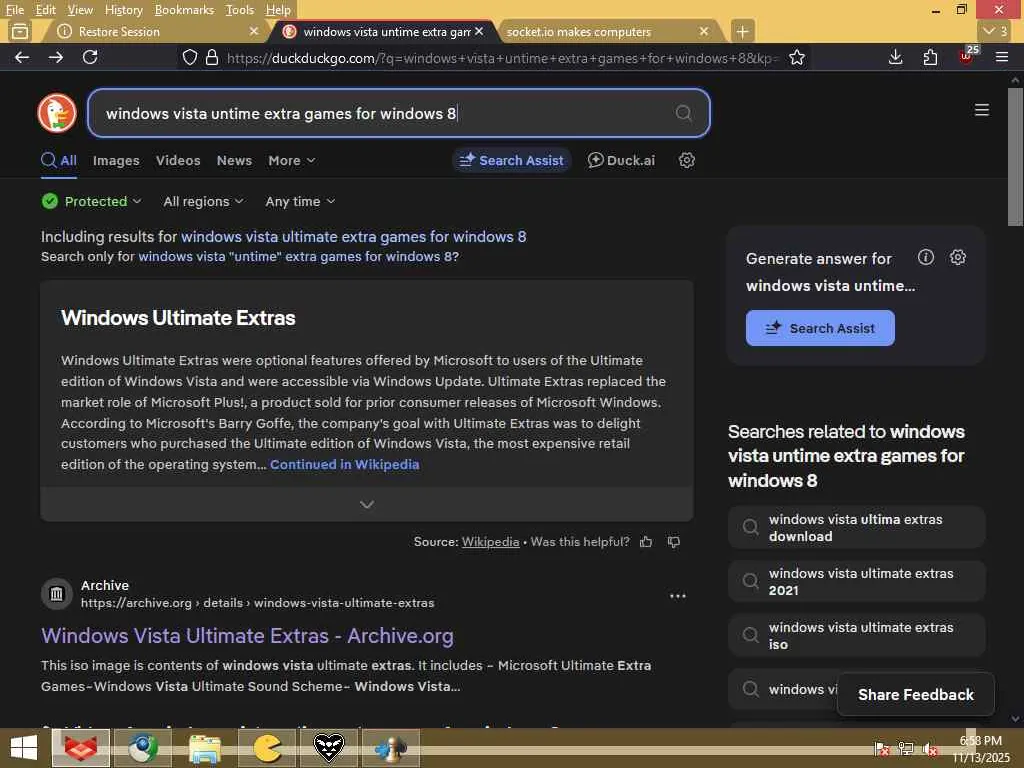Go back to the previous page

22,57
